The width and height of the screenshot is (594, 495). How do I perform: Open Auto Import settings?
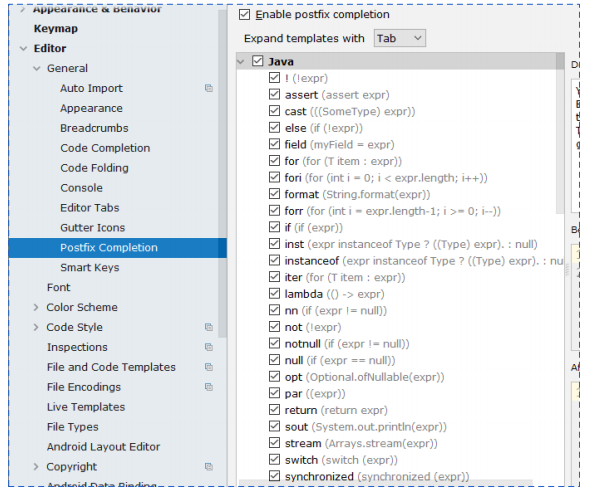[x=91, y=88]
